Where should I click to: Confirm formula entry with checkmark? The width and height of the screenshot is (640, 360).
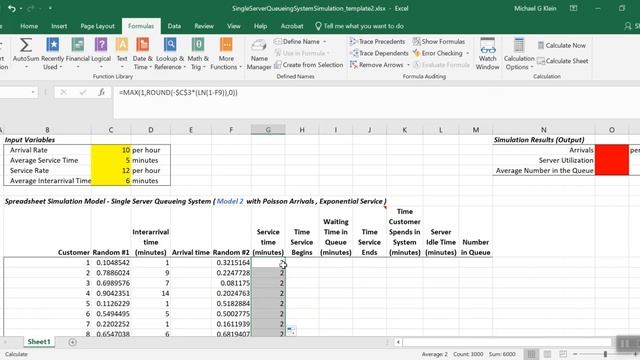[x=83, y=93]
